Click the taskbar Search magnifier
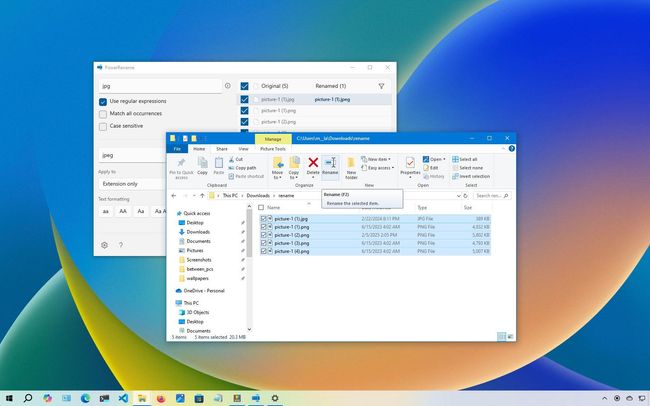Viewport: 650px width, 406px height. [28, 399]
